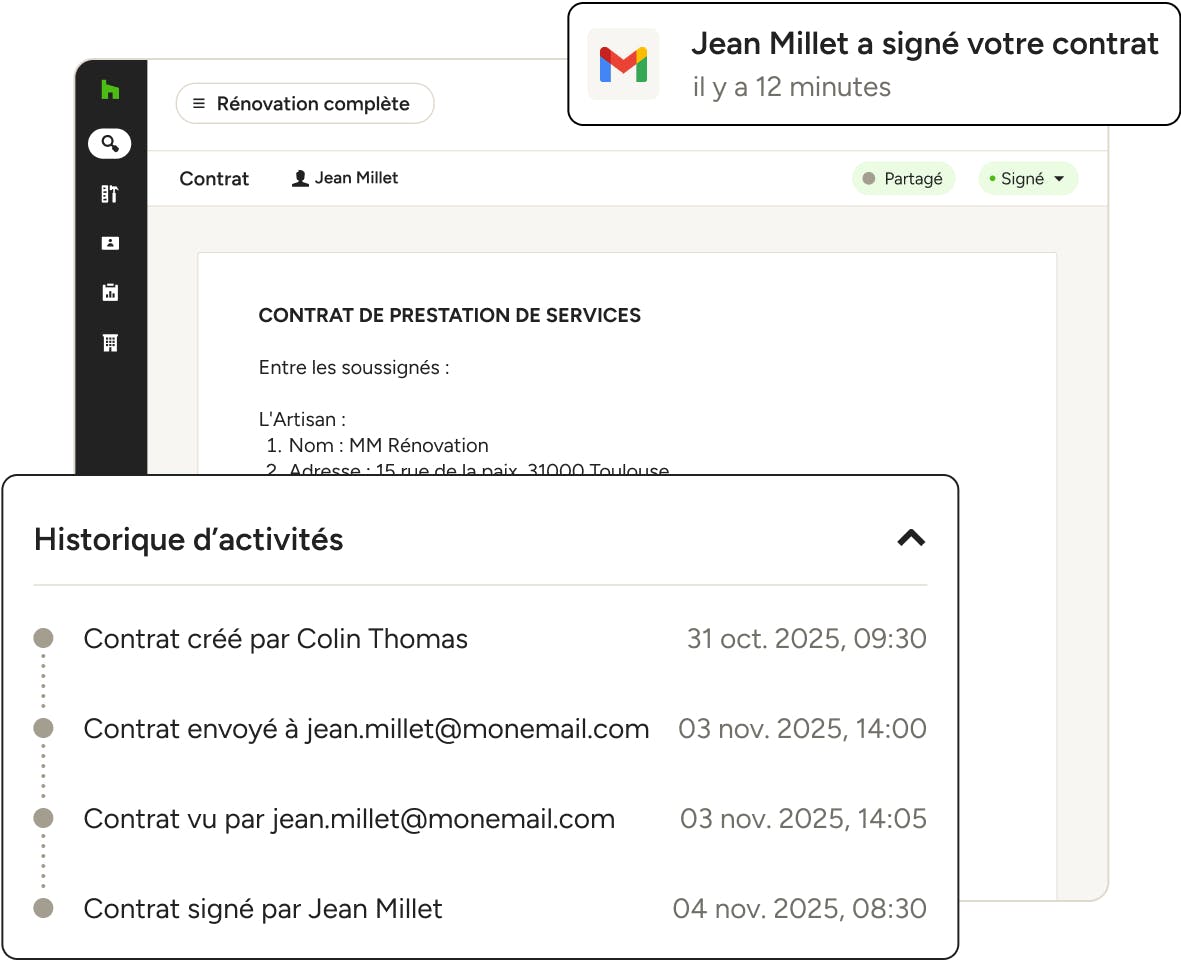Collapse the Historique d'activités panel

tap(911, 538)
